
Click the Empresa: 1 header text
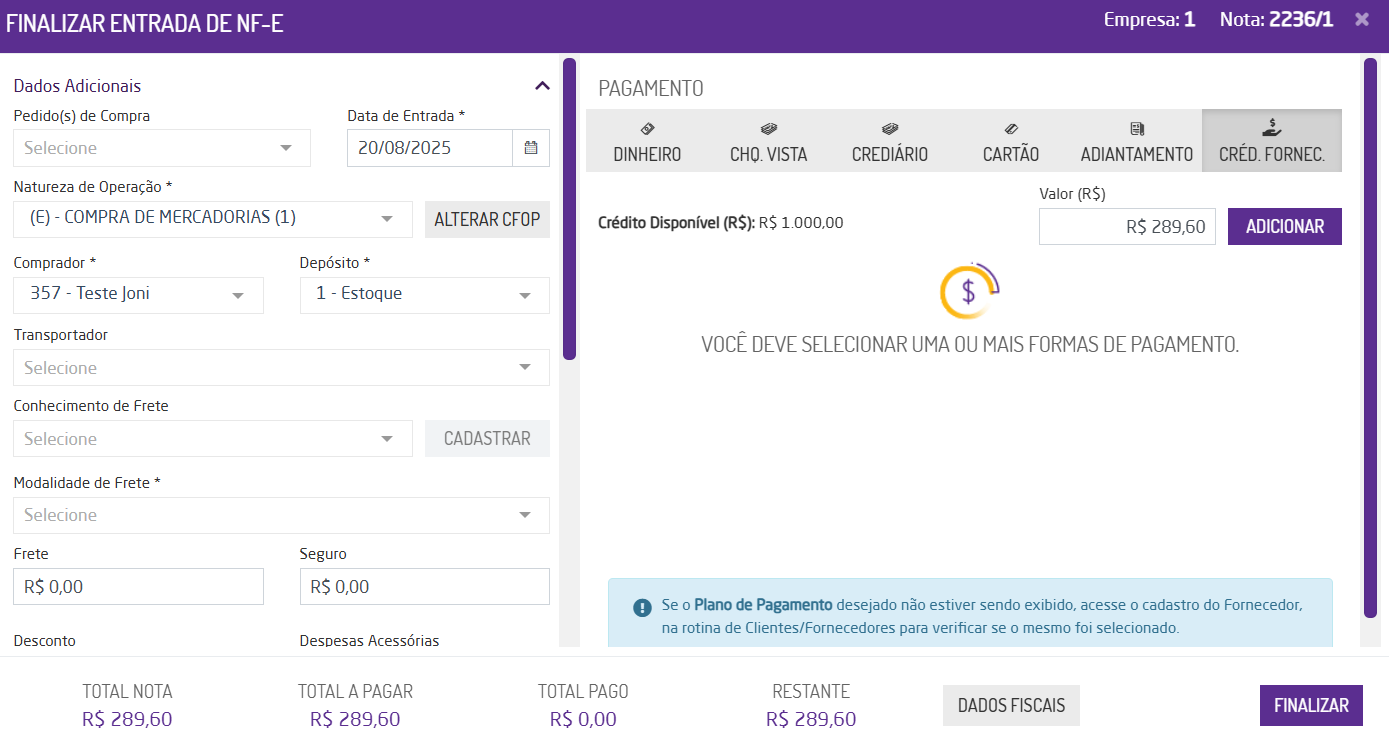click(x=1149, y=19)
